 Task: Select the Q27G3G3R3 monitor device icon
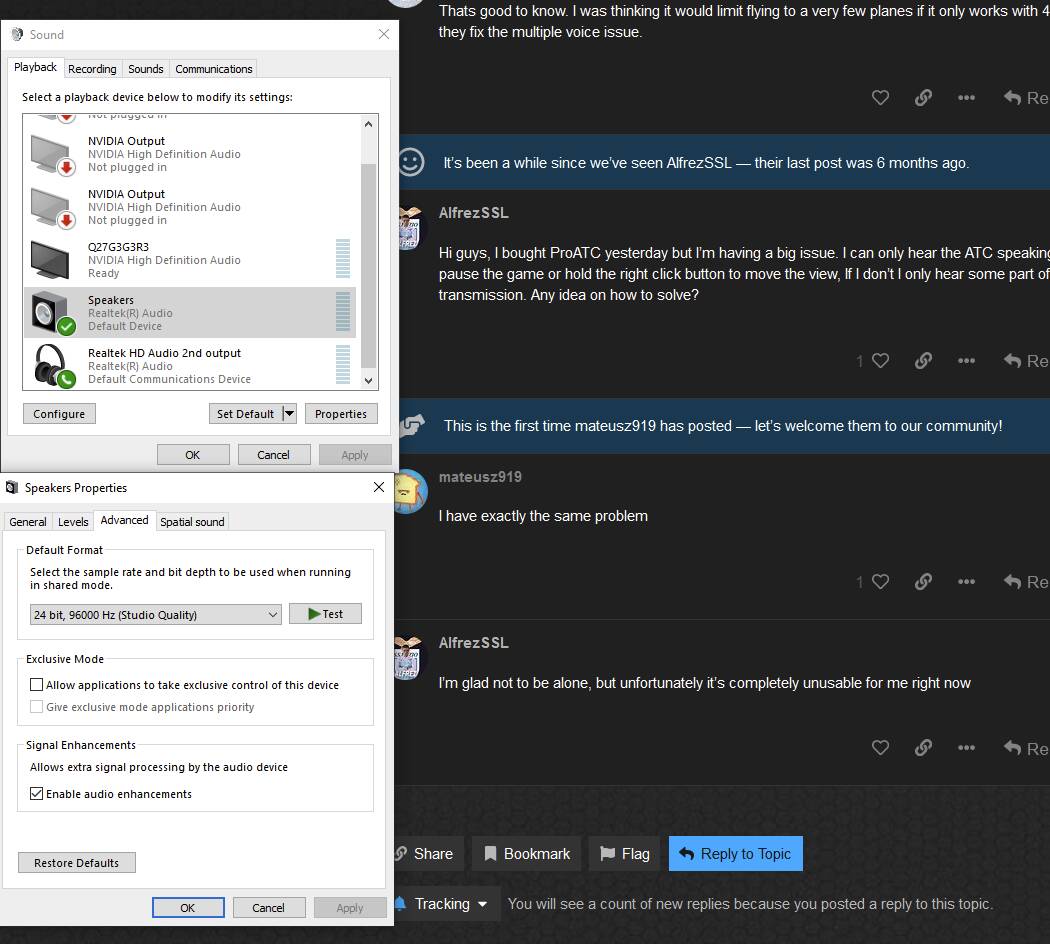50,260
